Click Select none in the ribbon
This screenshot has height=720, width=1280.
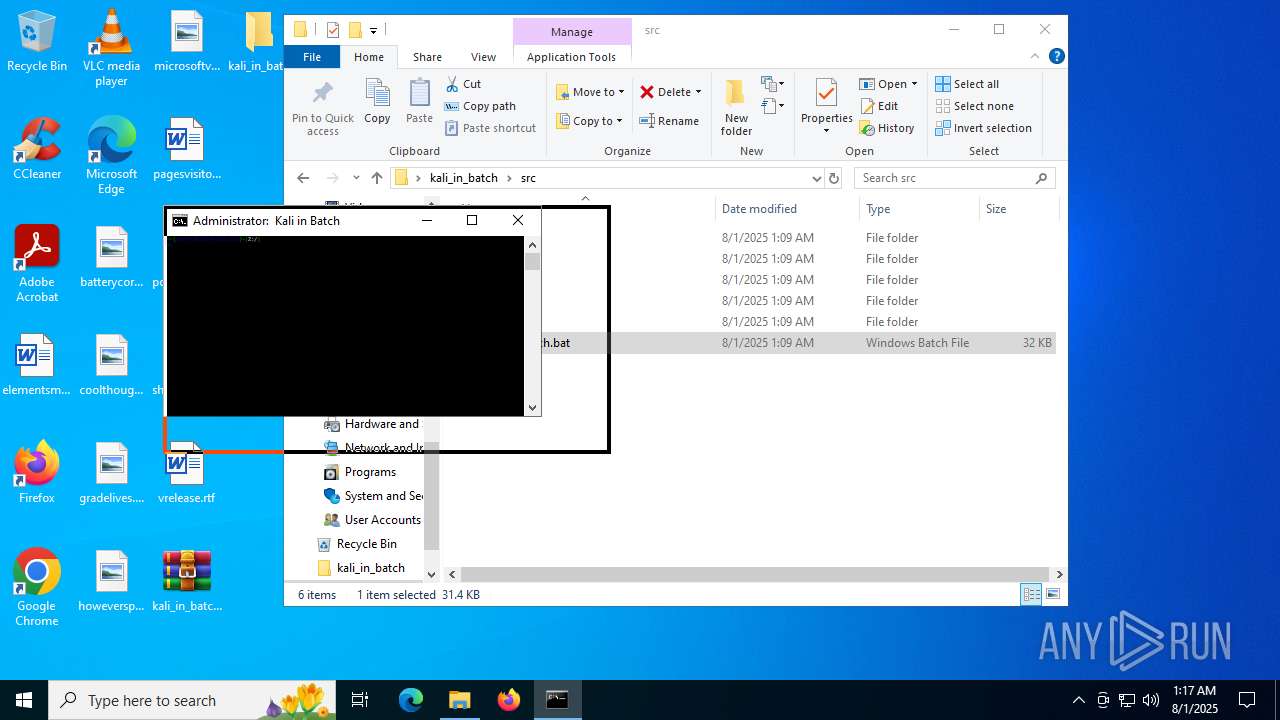point(975,106)
